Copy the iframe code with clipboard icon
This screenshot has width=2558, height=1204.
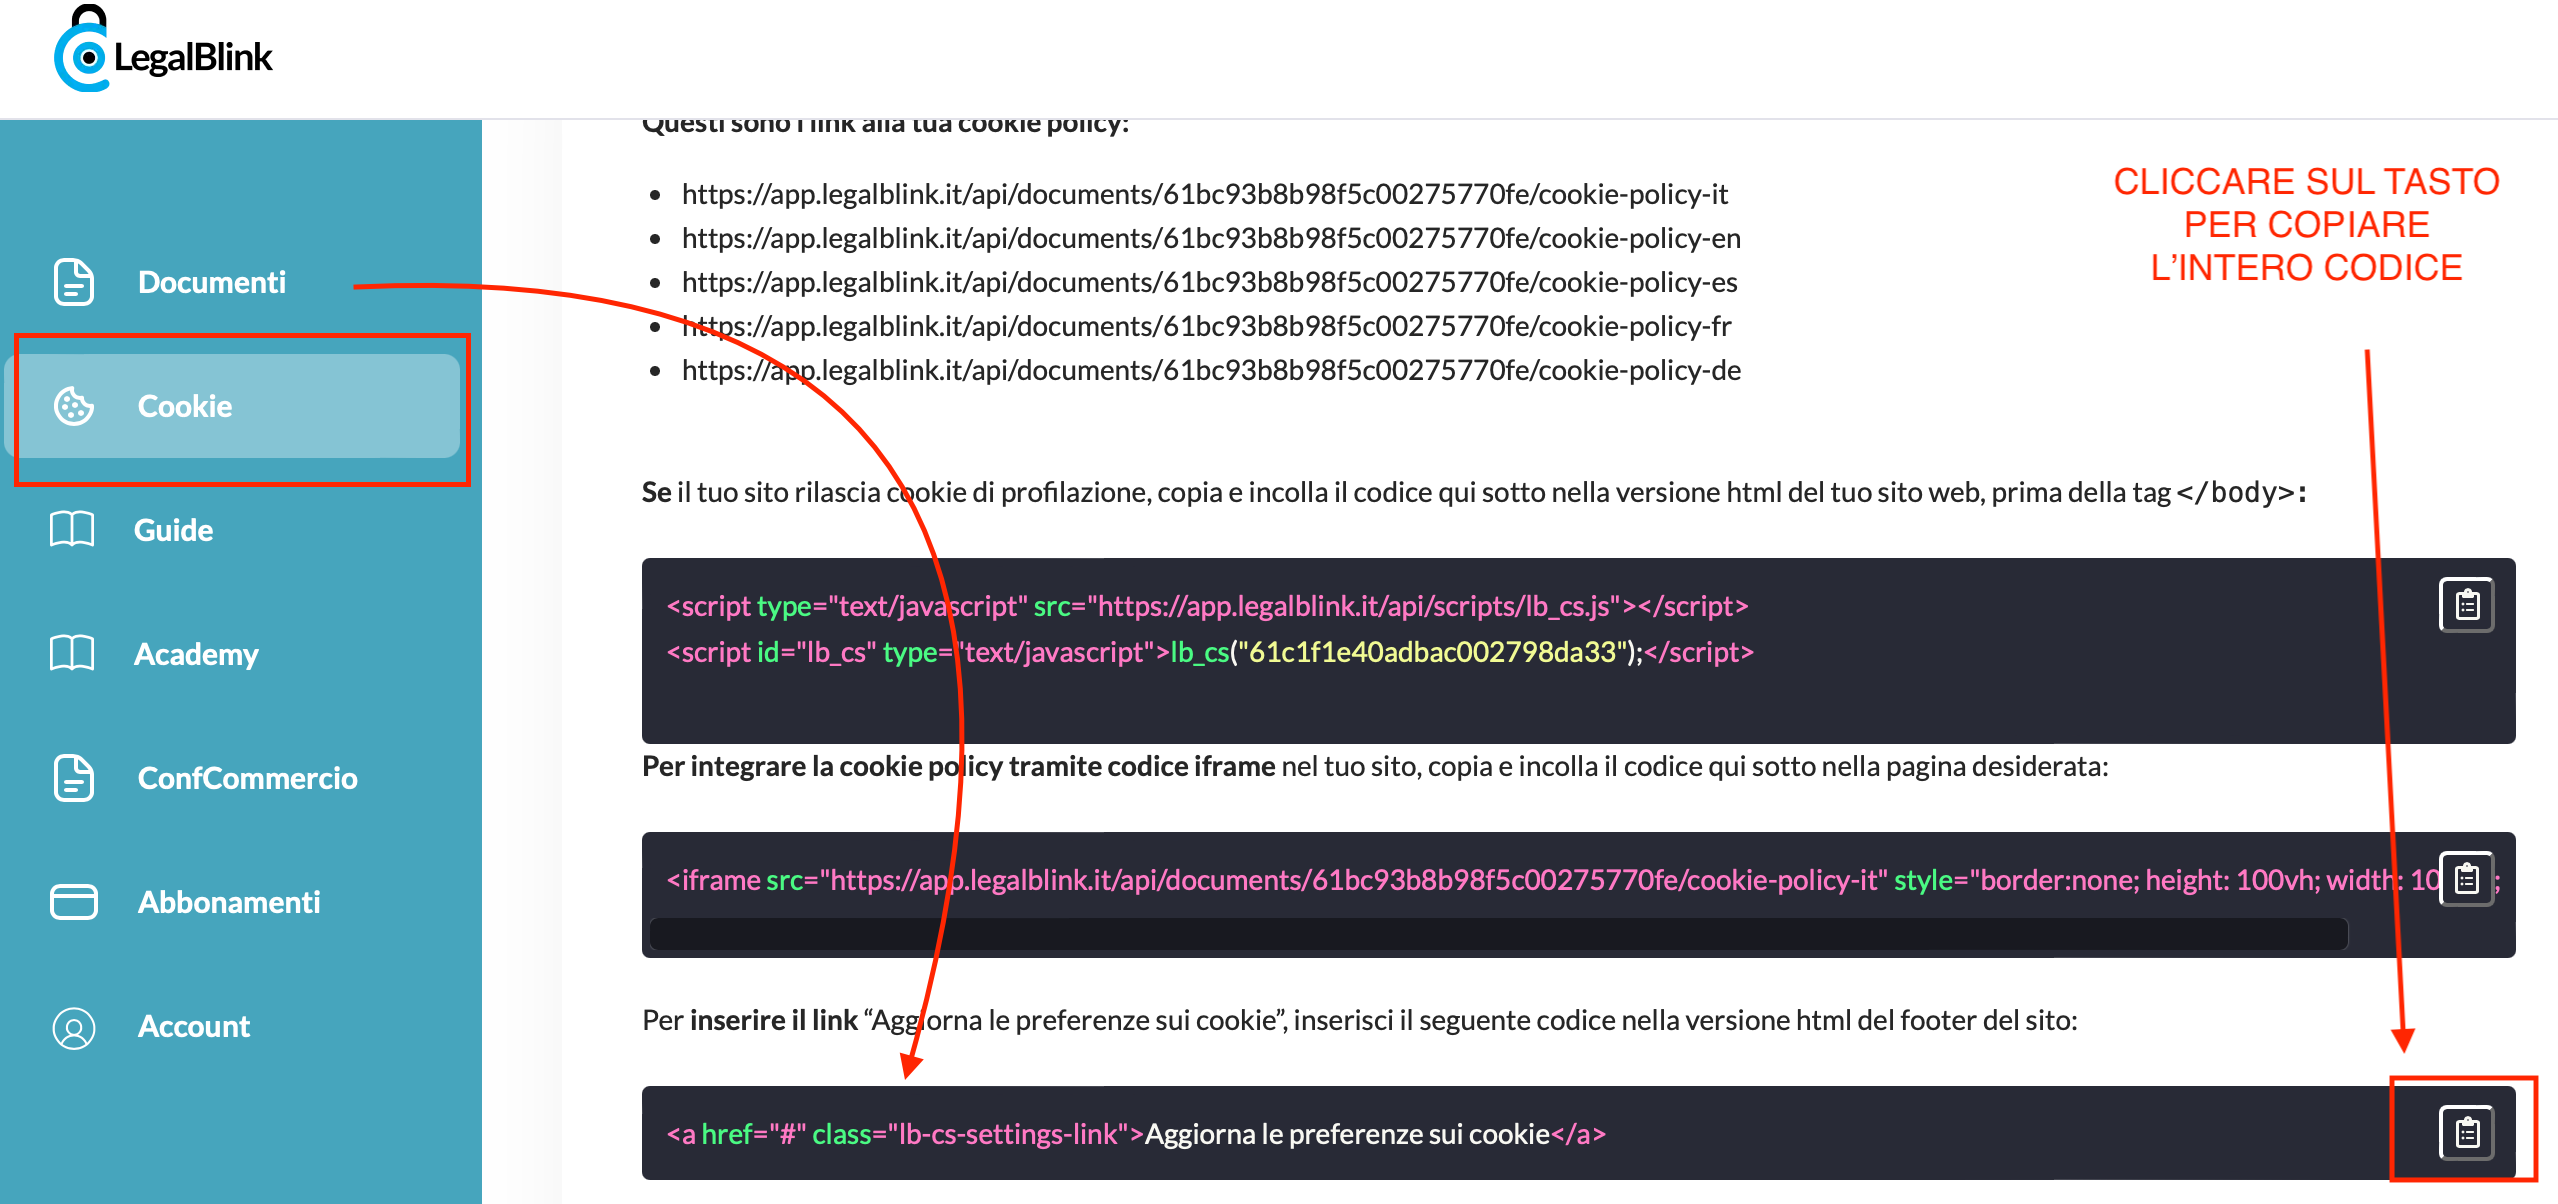coord(2467,879)
